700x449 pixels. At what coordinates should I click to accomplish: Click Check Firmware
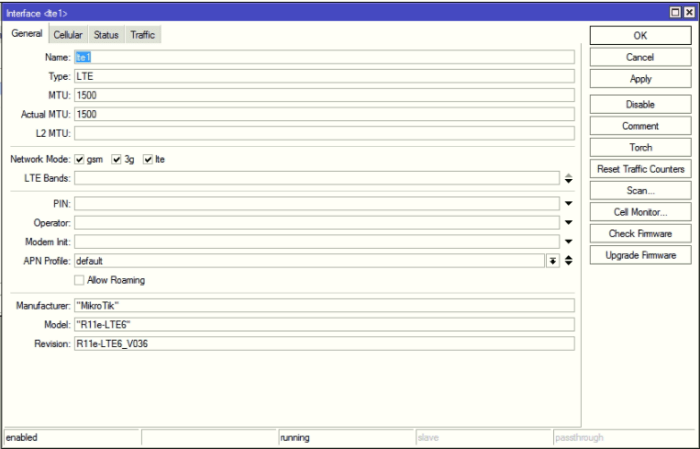640,233
